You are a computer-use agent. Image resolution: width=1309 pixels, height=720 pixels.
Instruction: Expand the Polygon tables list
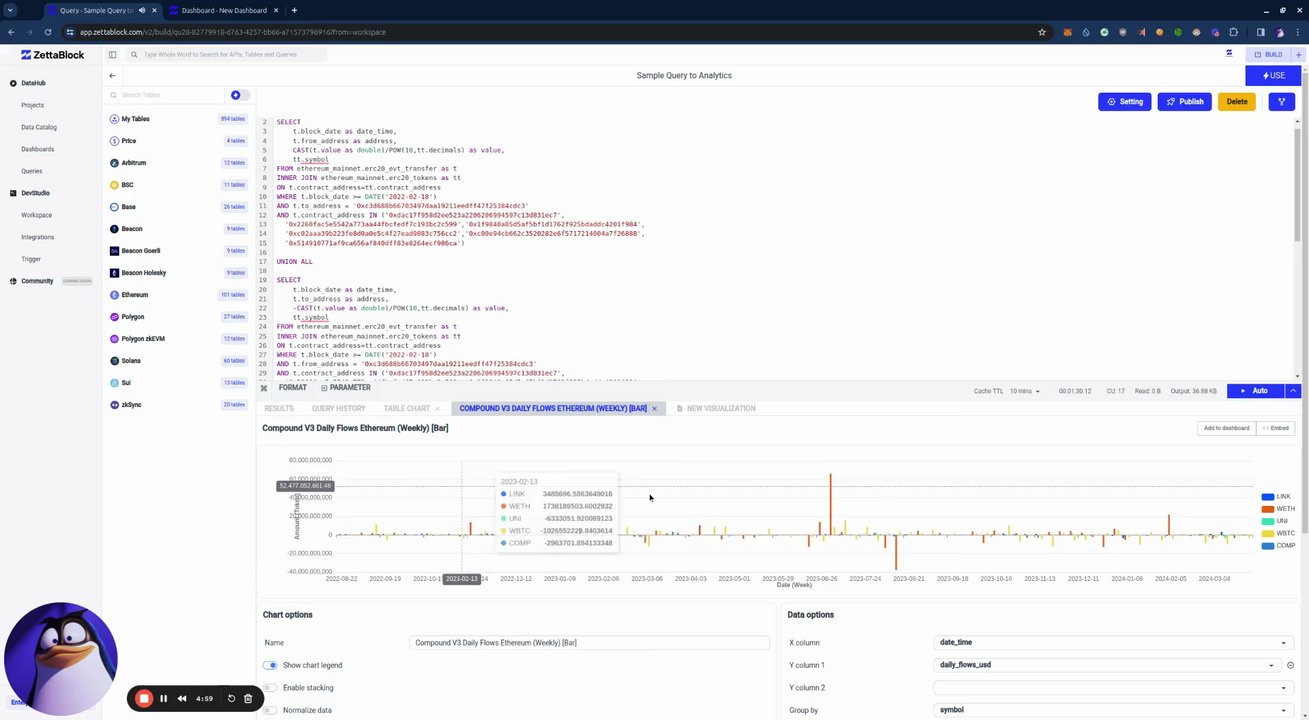click(178, 317)
